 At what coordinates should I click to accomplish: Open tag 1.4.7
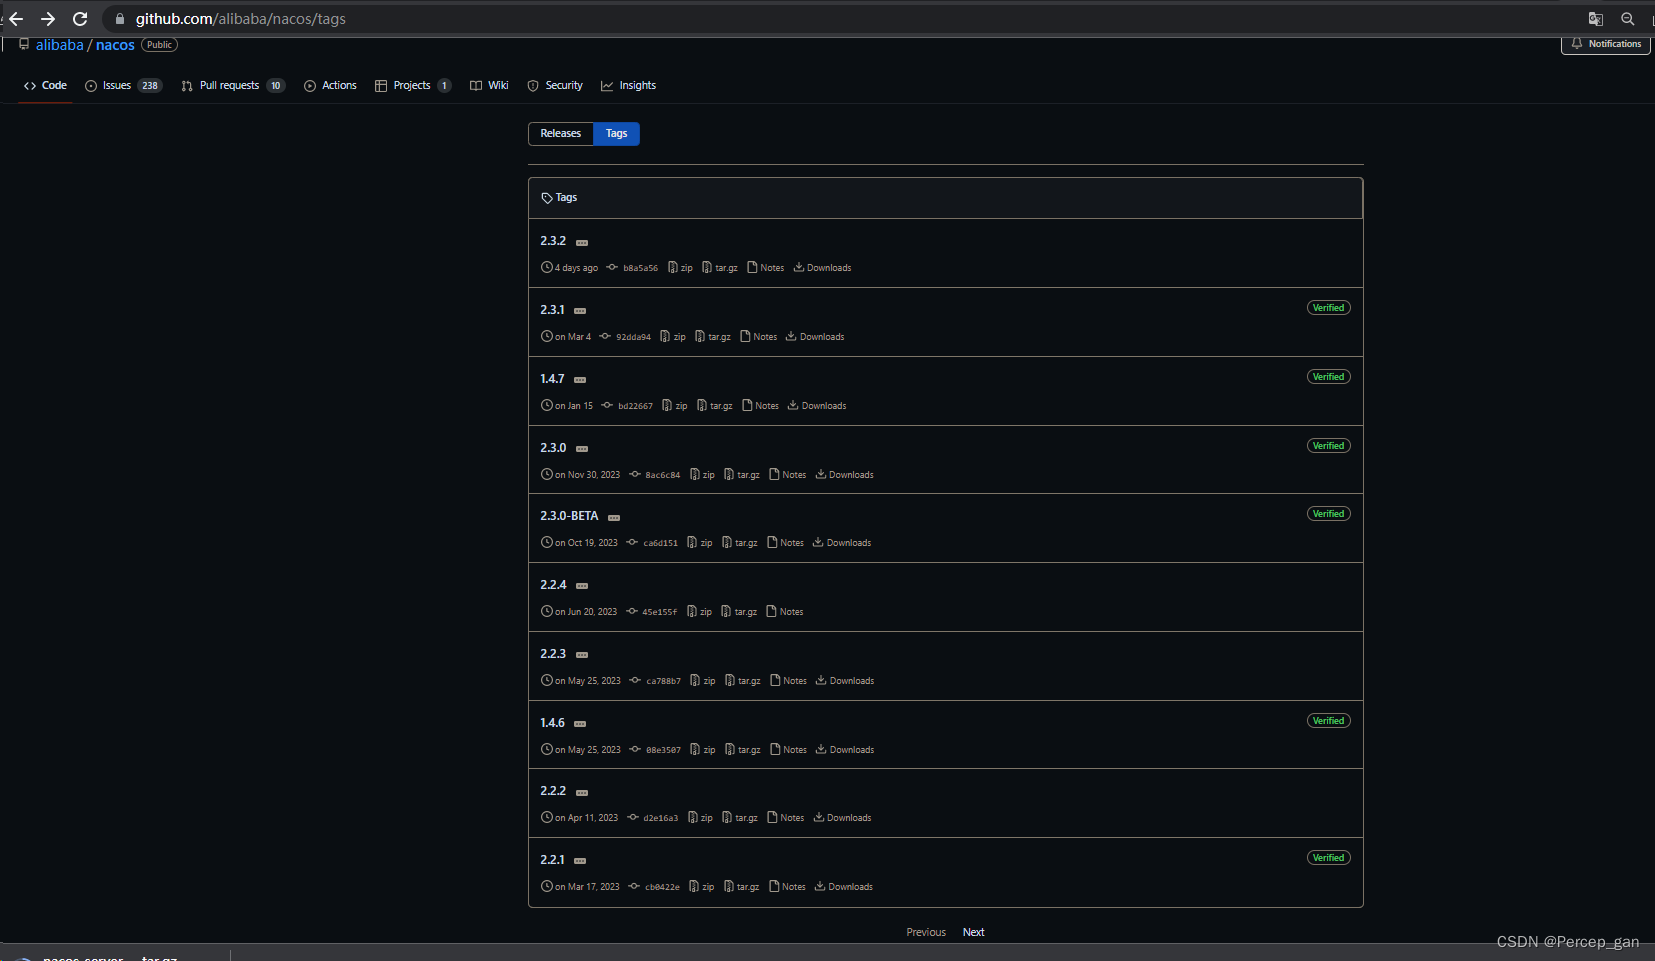coord(552,379)
